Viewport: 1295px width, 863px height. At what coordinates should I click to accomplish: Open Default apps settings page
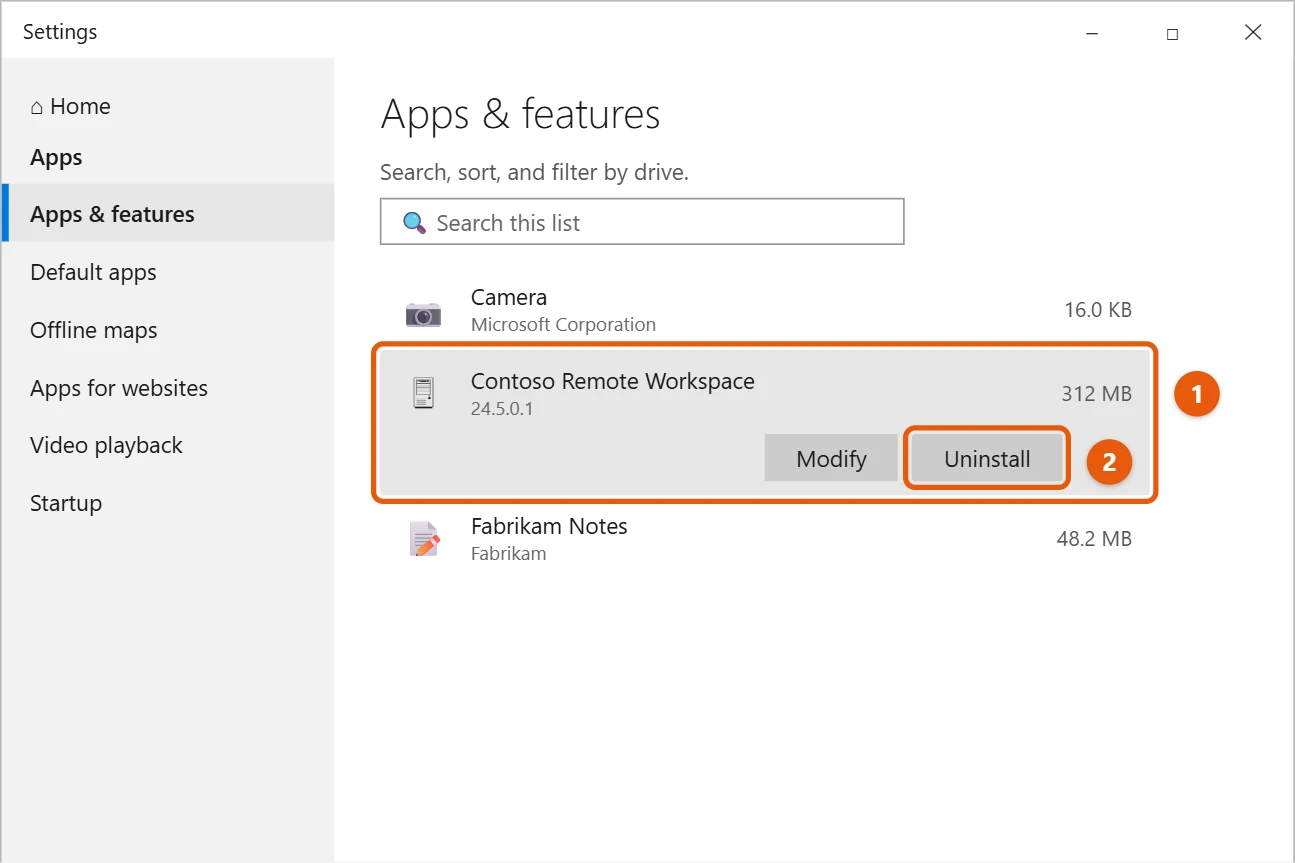pos(93,272)
